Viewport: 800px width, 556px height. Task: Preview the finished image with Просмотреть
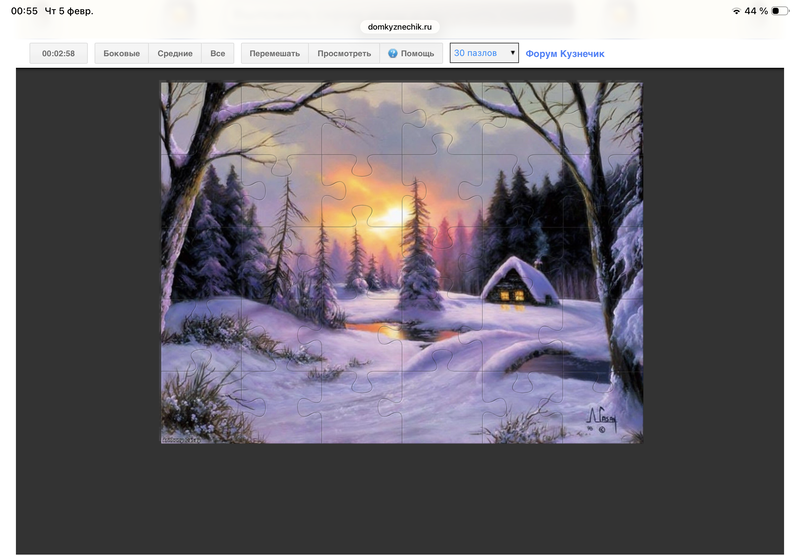tap(344, 54)
